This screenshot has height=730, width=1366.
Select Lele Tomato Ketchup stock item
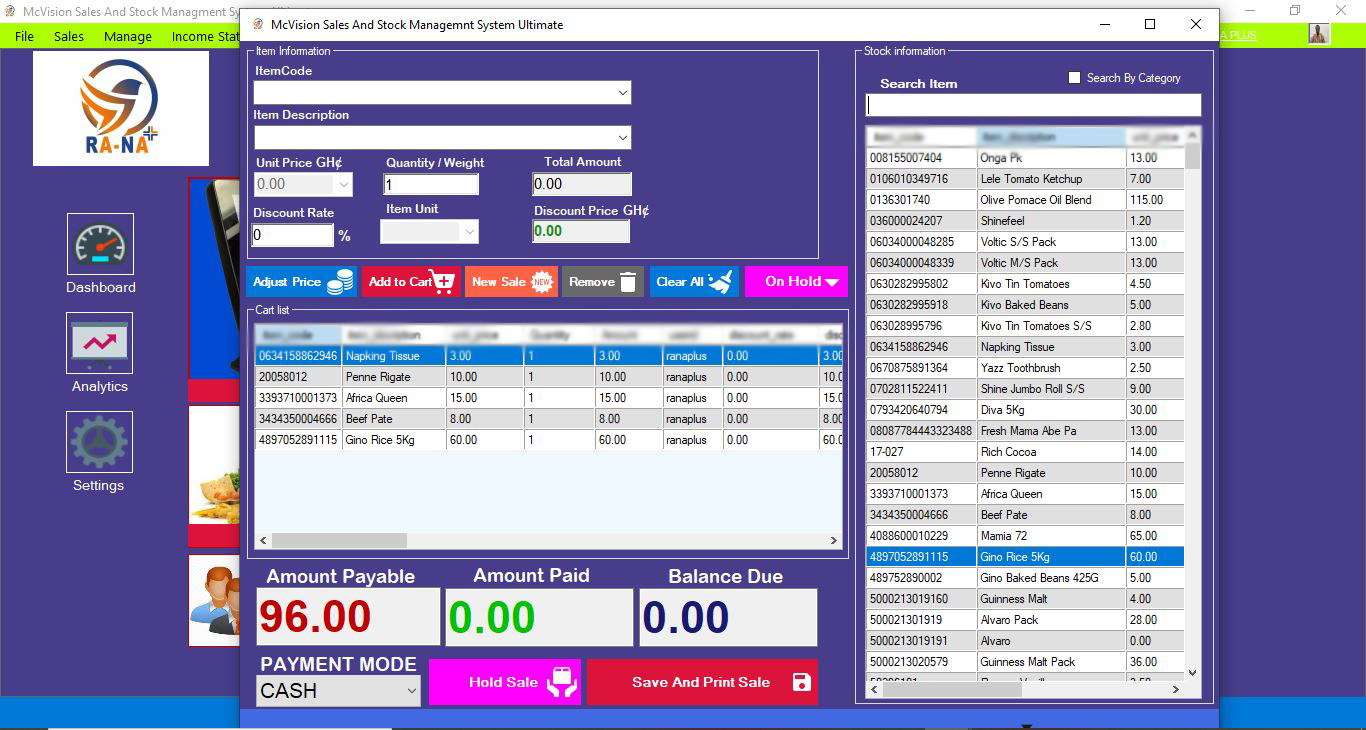1025,179
